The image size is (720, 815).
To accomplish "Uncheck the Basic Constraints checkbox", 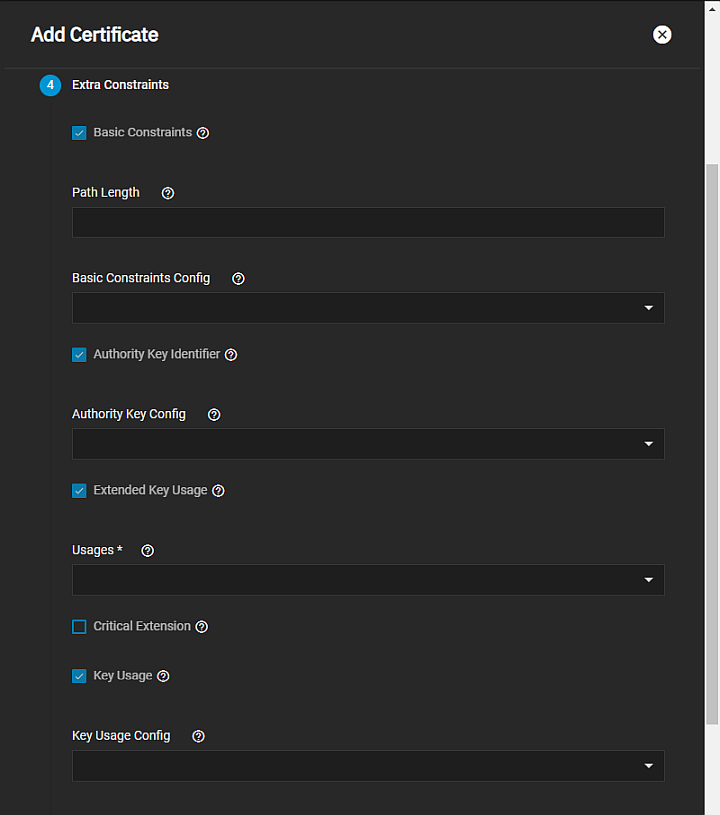I will (79, 133).
